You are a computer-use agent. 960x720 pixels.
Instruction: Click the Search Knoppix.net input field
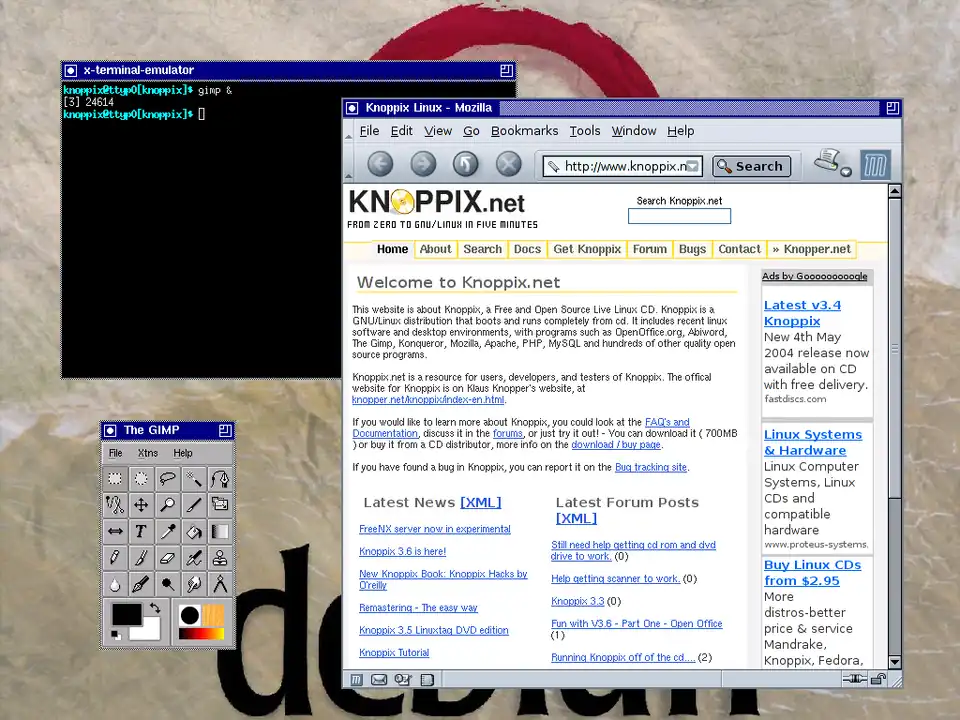679,216
